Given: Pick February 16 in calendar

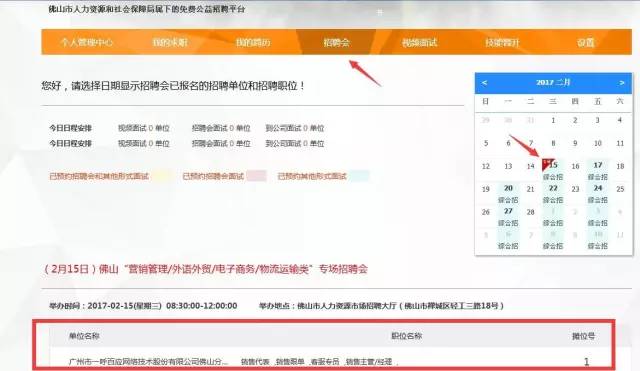Looking at the screenshot, I should point(575,167).
